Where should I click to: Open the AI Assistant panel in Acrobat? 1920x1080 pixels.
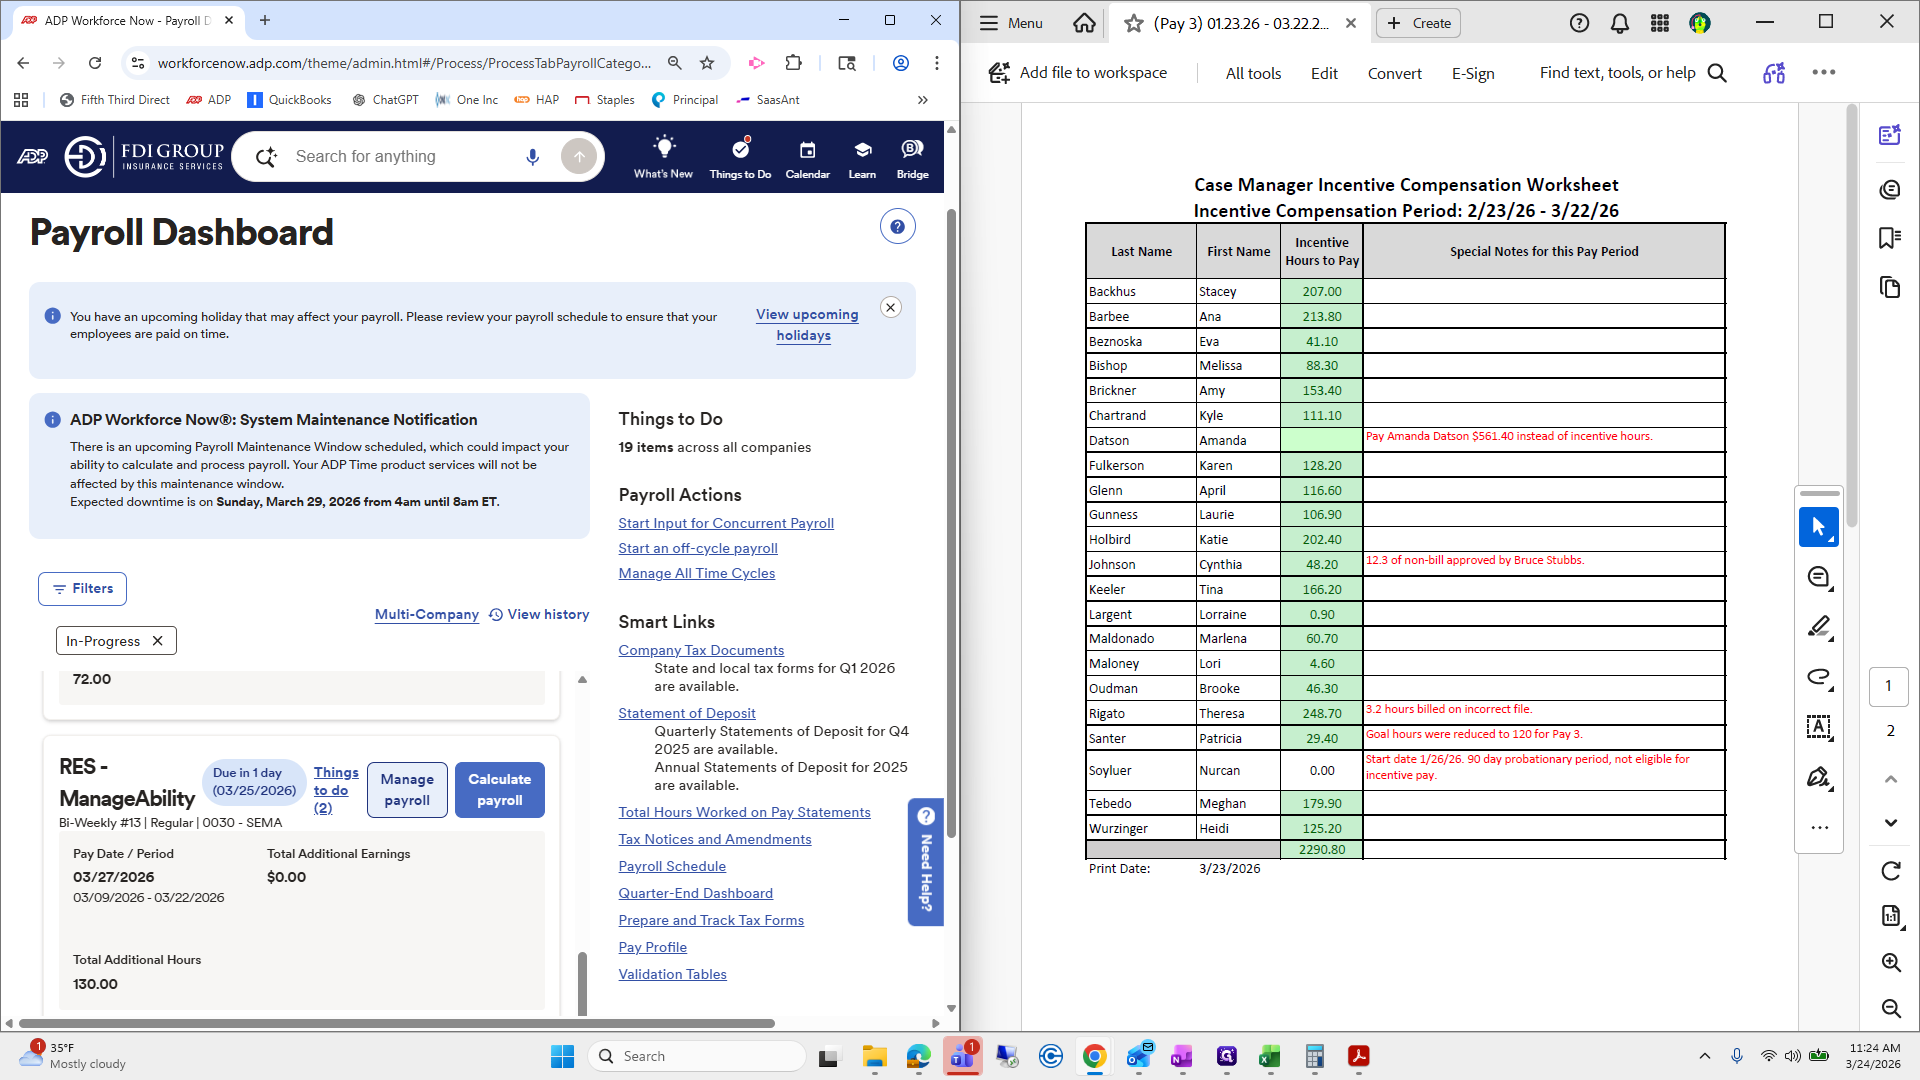1889,135
